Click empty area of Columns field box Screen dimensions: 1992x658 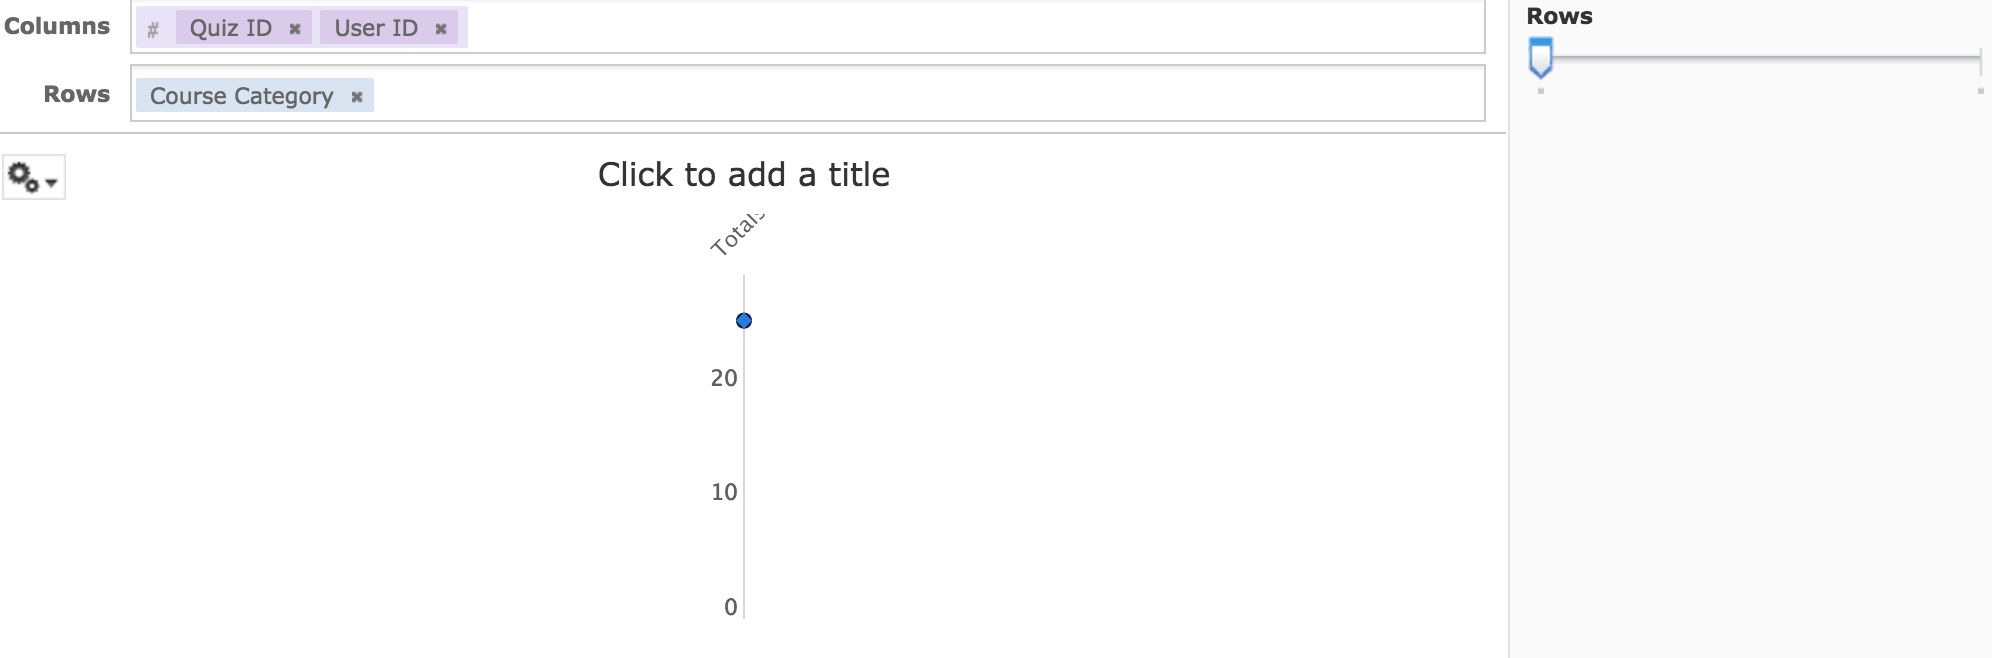point(950,28)
